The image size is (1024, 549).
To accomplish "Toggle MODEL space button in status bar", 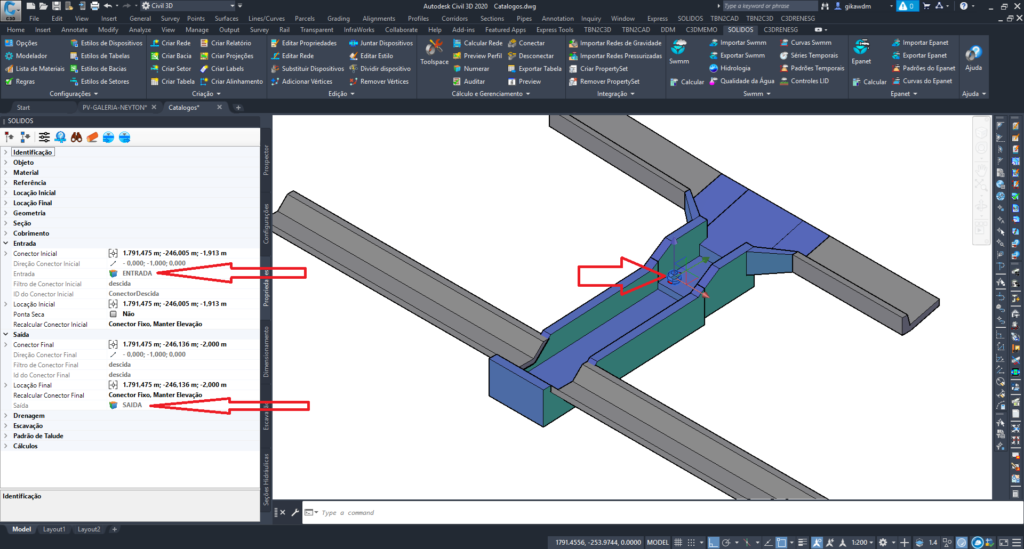I will (x=658, y=541).
